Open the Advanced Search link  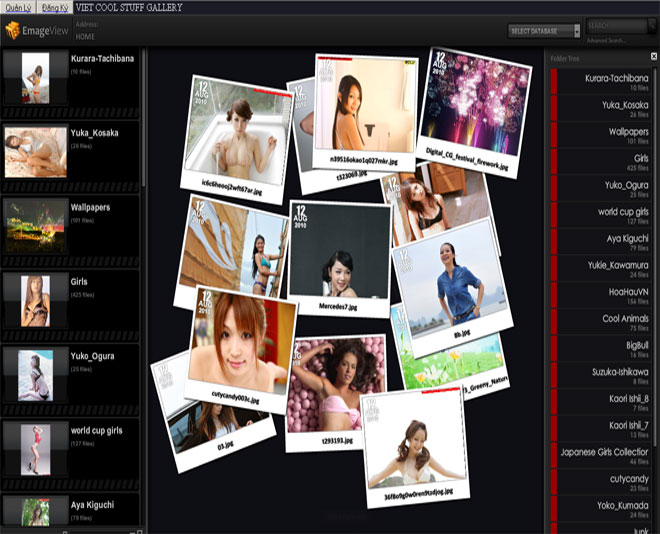pyautogui.click(x=606, y=41)
